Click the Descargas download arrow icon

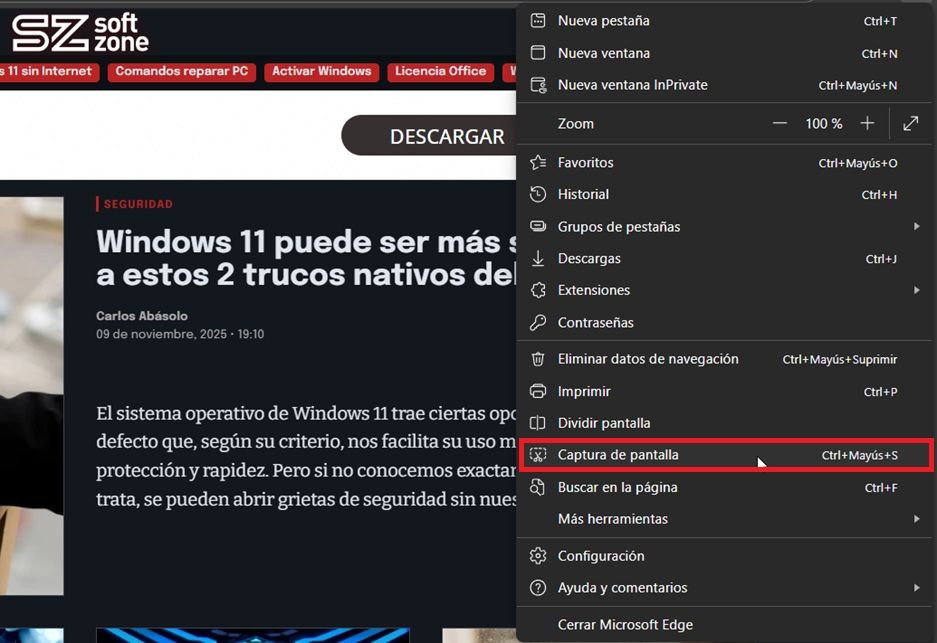pyautogui.click(x=538, y=258)
